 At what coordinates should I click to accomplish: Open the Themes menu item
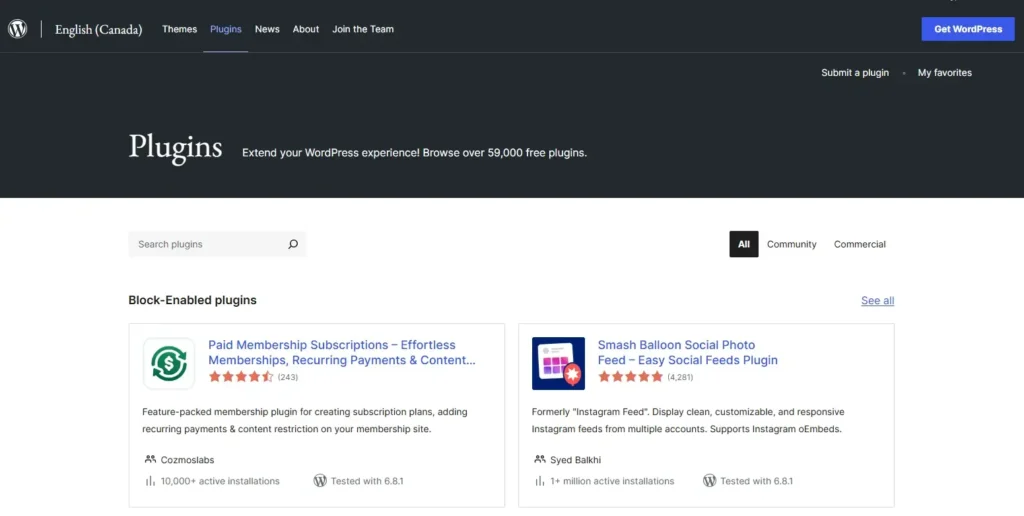point(180,29)
